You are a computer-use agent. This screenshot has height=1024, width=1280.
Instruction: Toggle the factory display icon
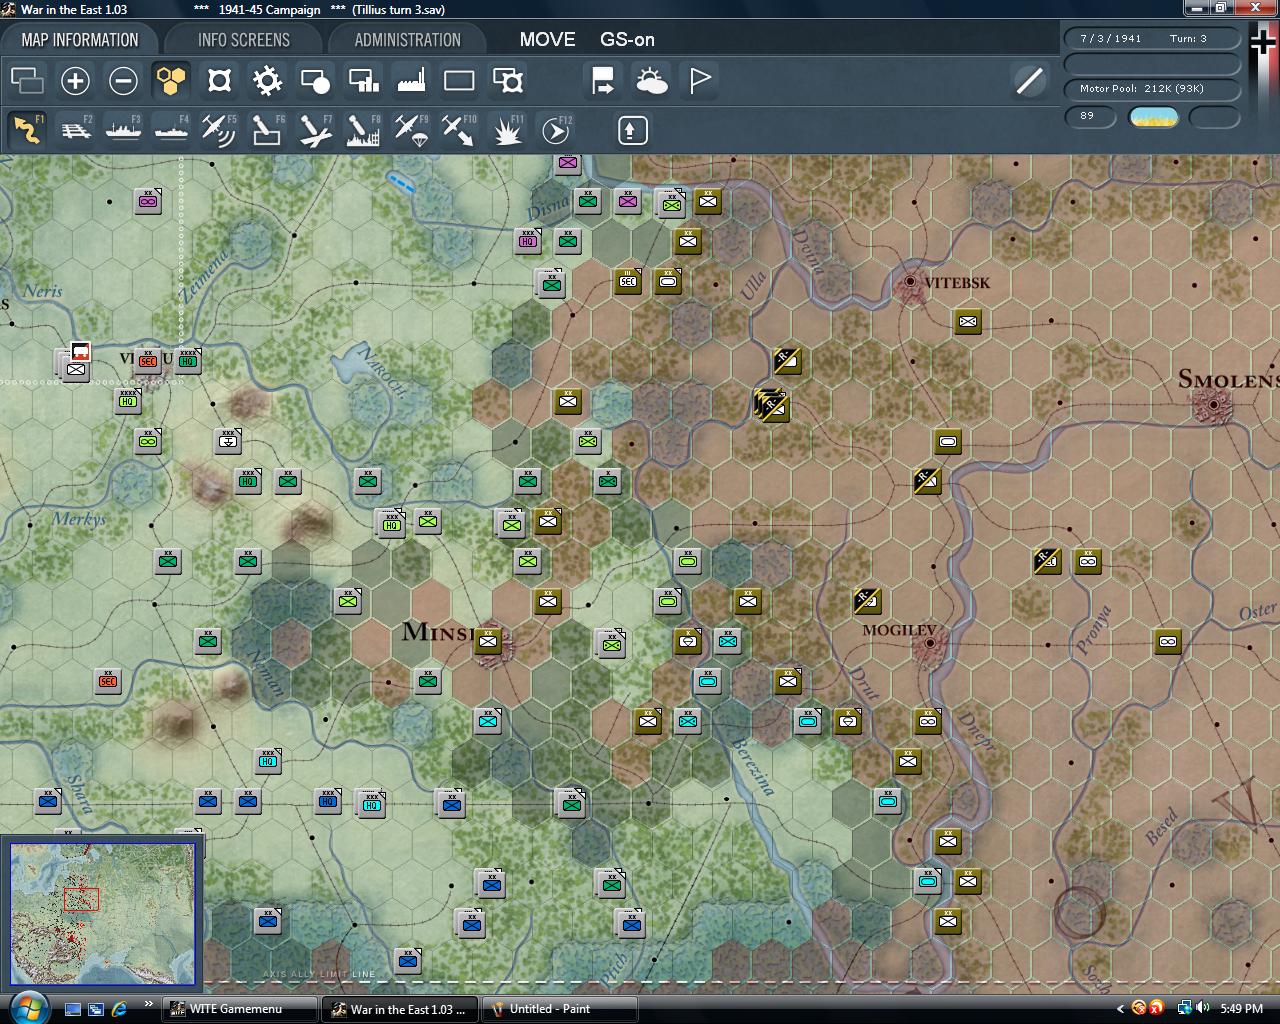(x=411, y=81)
